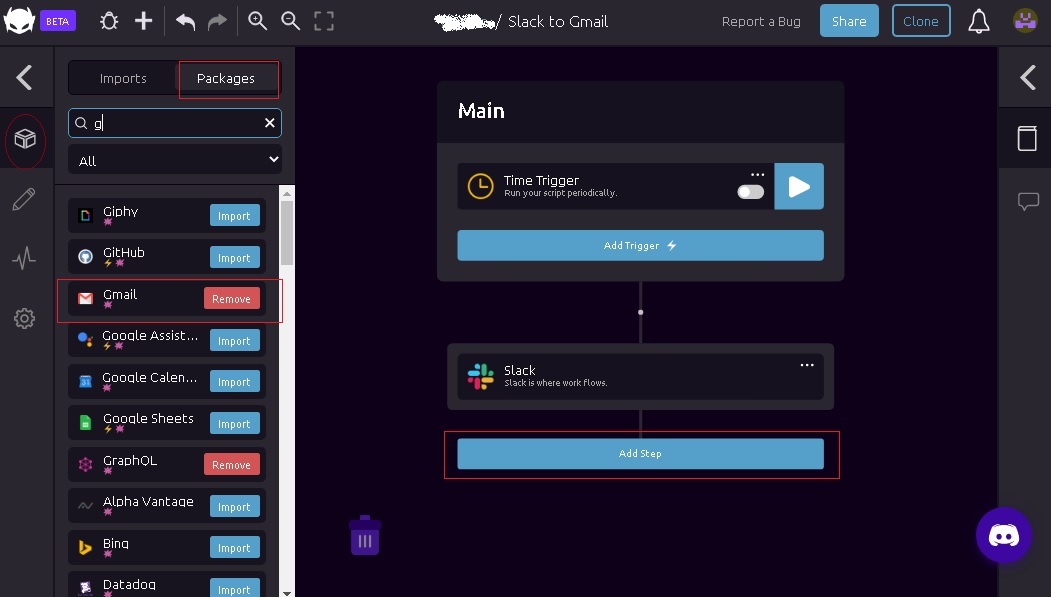Zoom out of the canvas
Image resolution: width=1051 pixels, height=597 pixels.
[x=290, y=21]
